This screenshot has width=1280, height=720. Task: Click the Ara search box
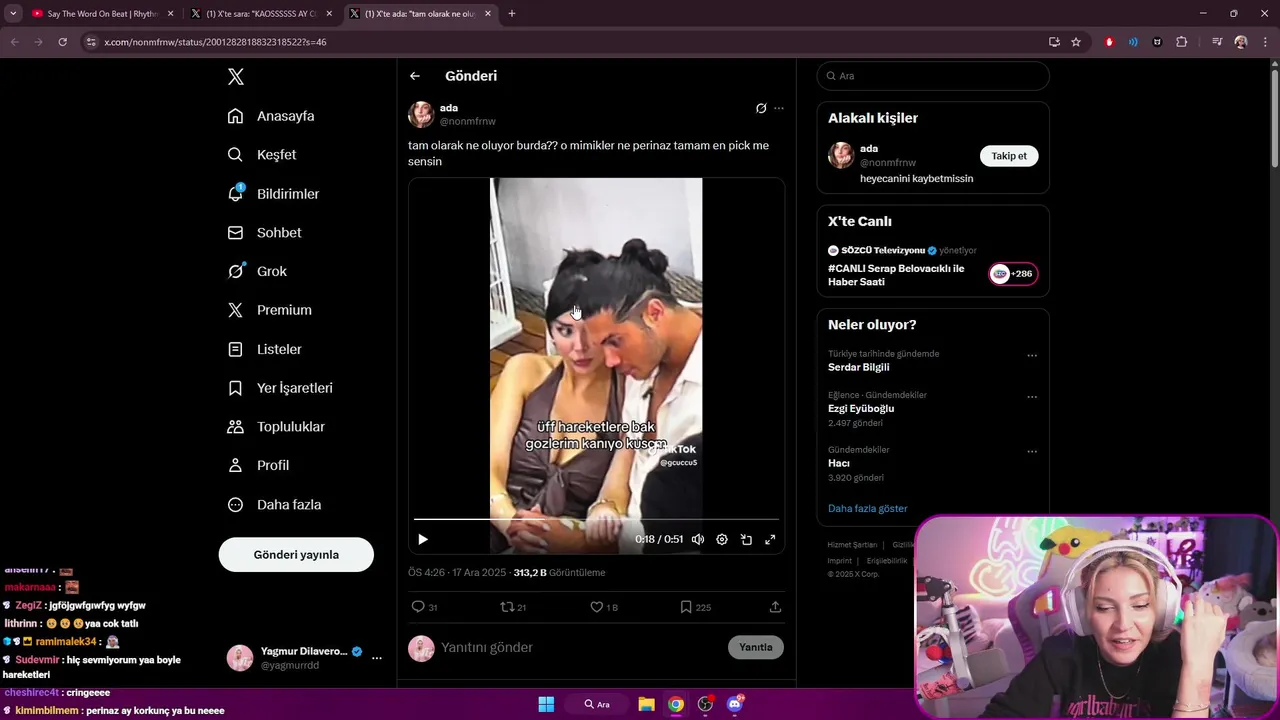[933, 76]
